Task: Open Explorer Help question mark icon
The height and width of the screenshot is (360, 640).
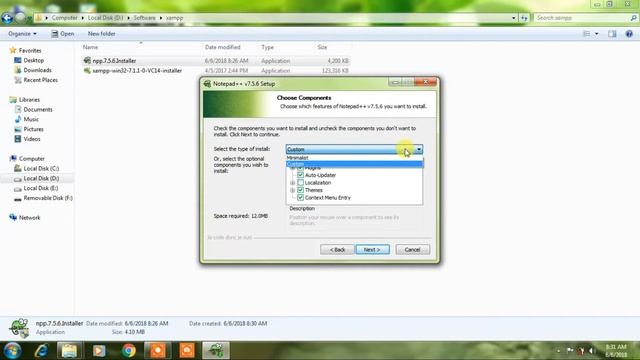Action: 629,34
